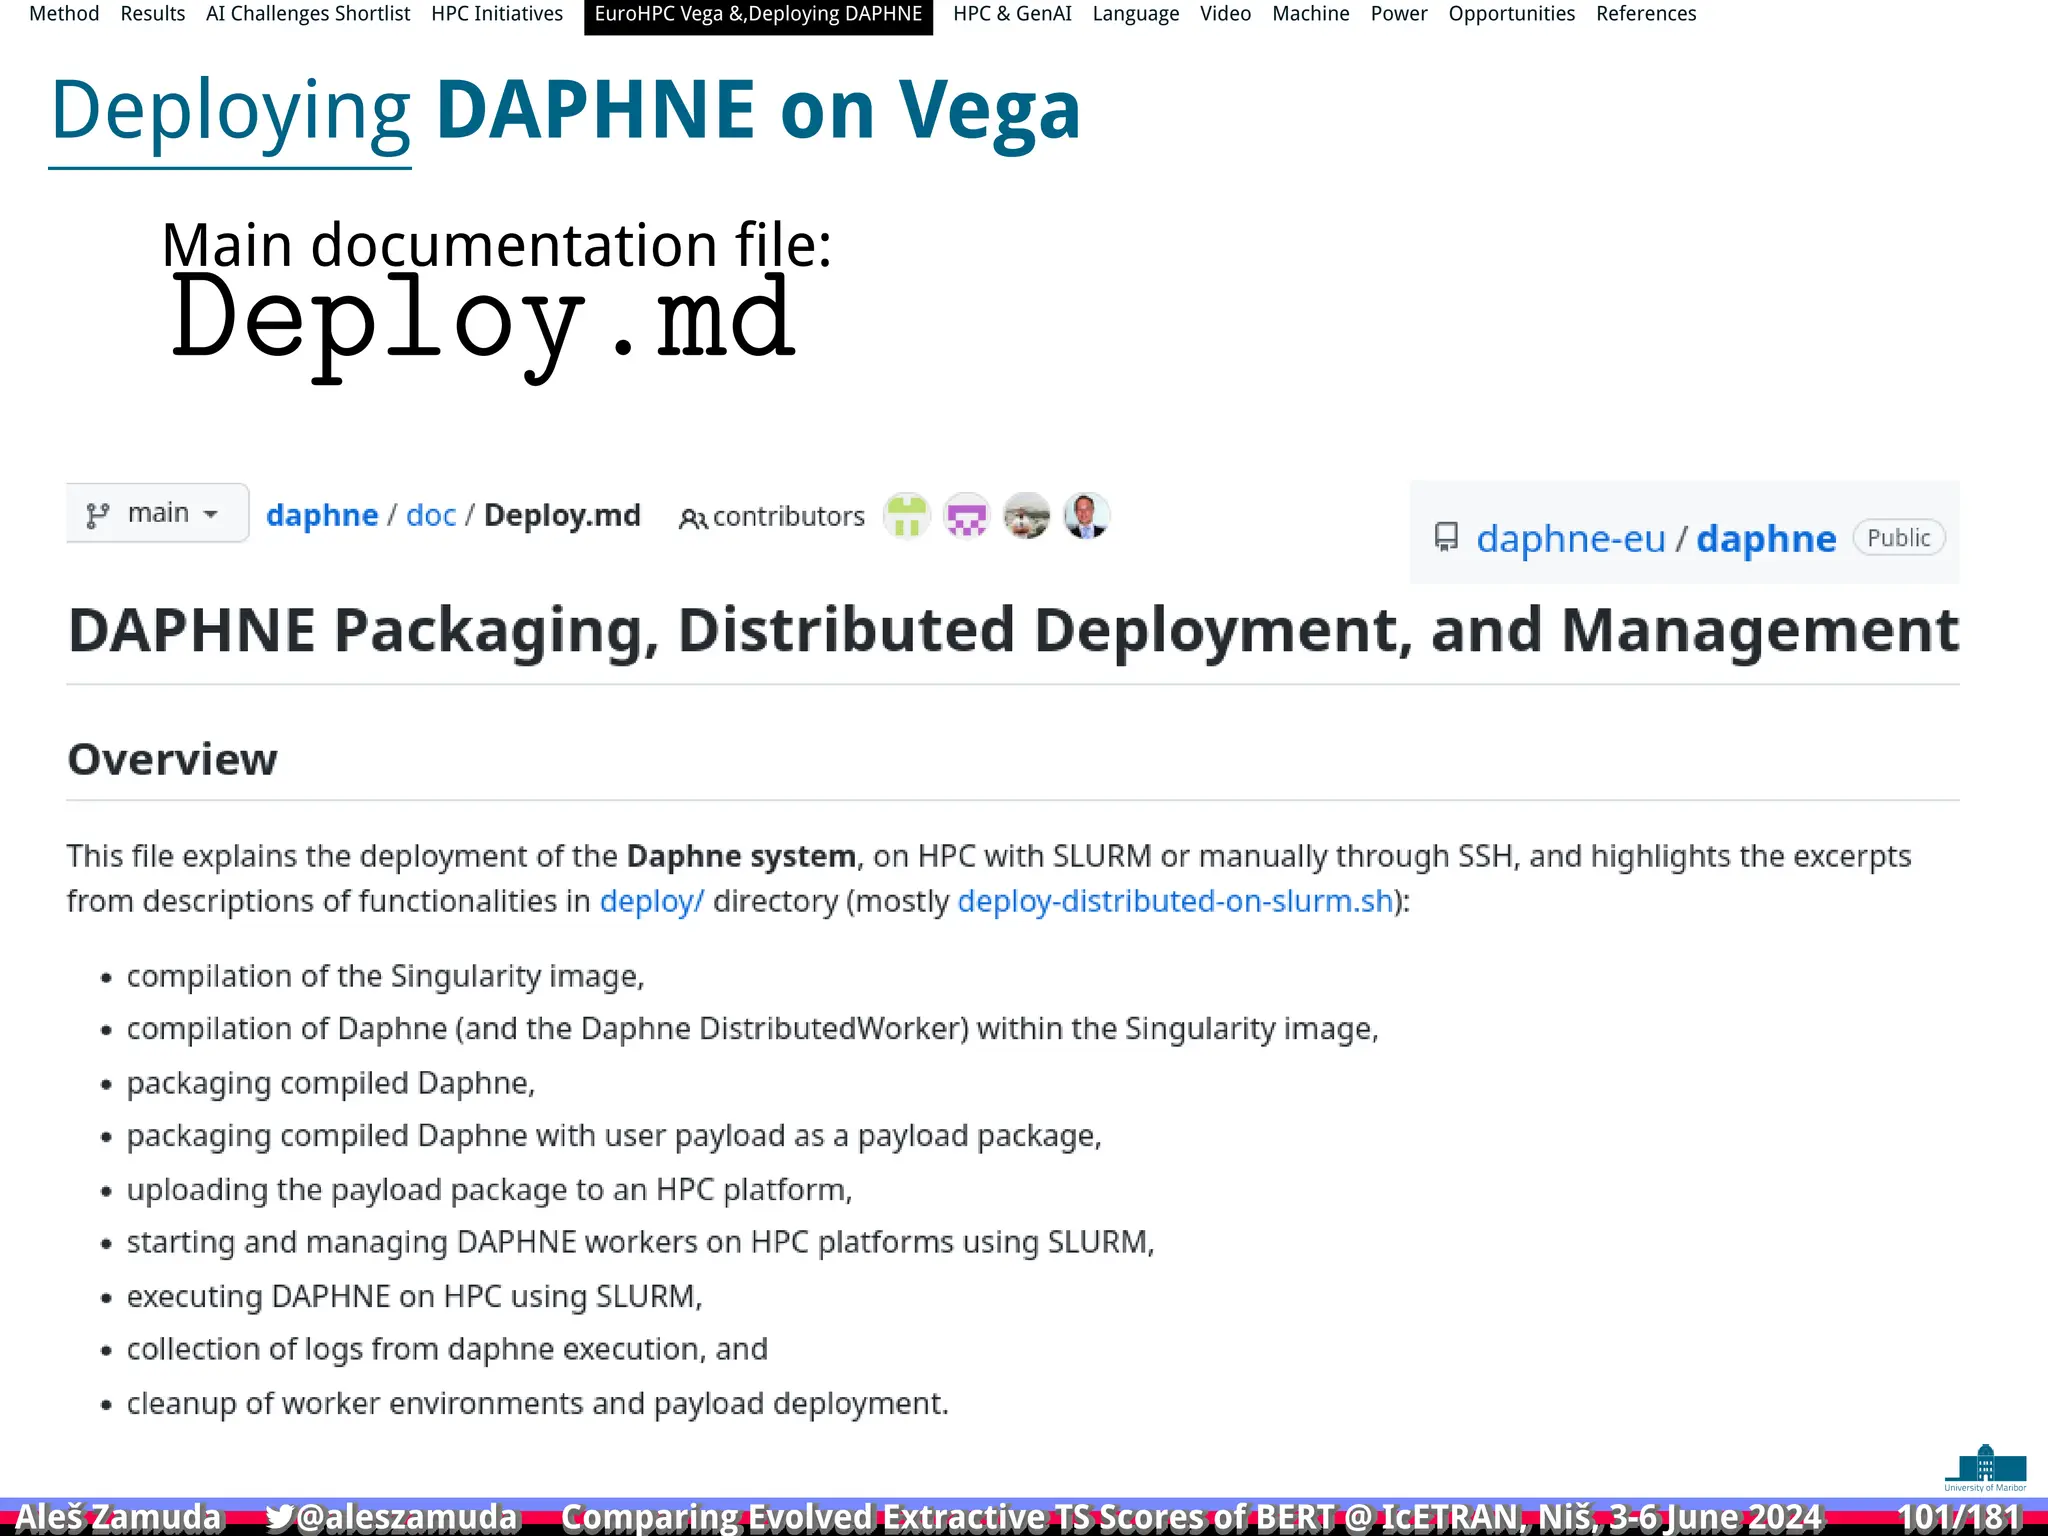View the contributors list

[788, 516]
